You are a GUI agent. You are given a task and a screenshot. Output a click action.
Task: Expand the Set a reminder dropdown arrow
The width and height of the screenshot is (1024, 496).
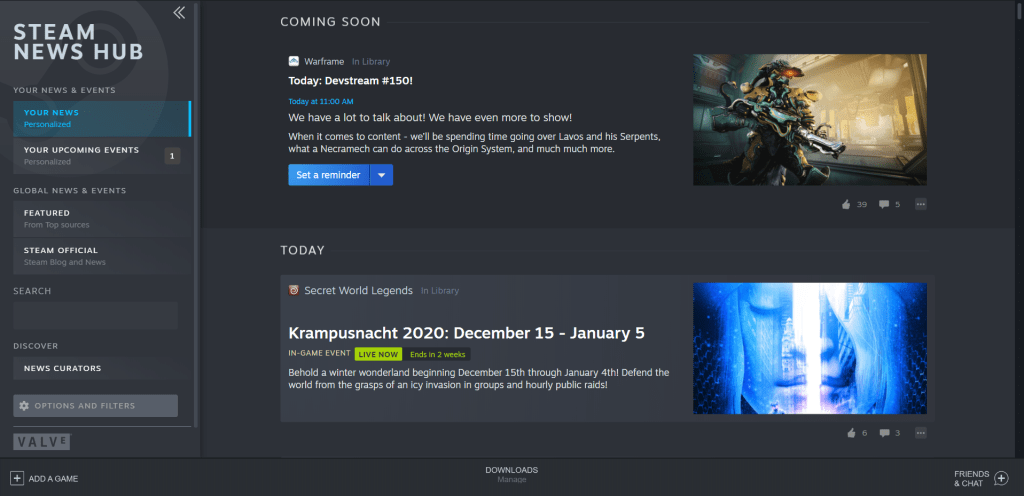pyautogui.click(x=381, y=175)
